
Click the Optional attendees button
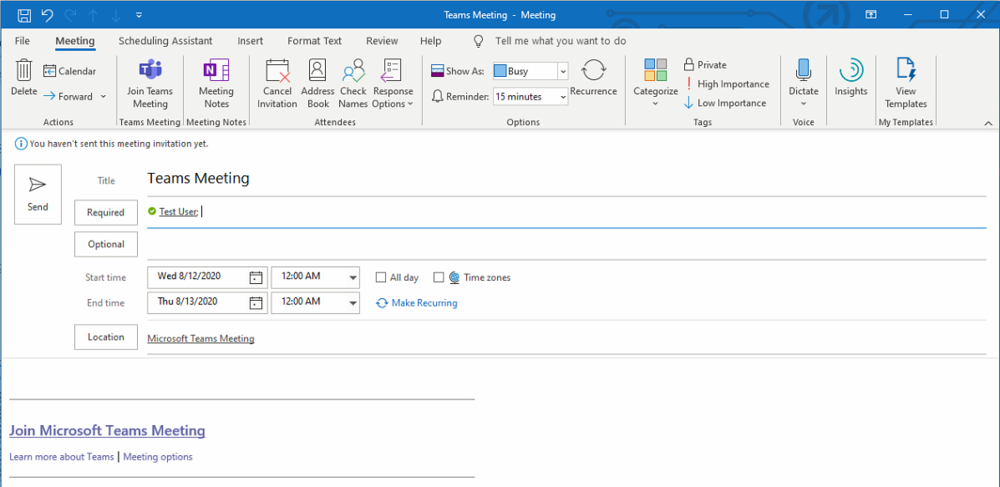(x=106, y=244)
